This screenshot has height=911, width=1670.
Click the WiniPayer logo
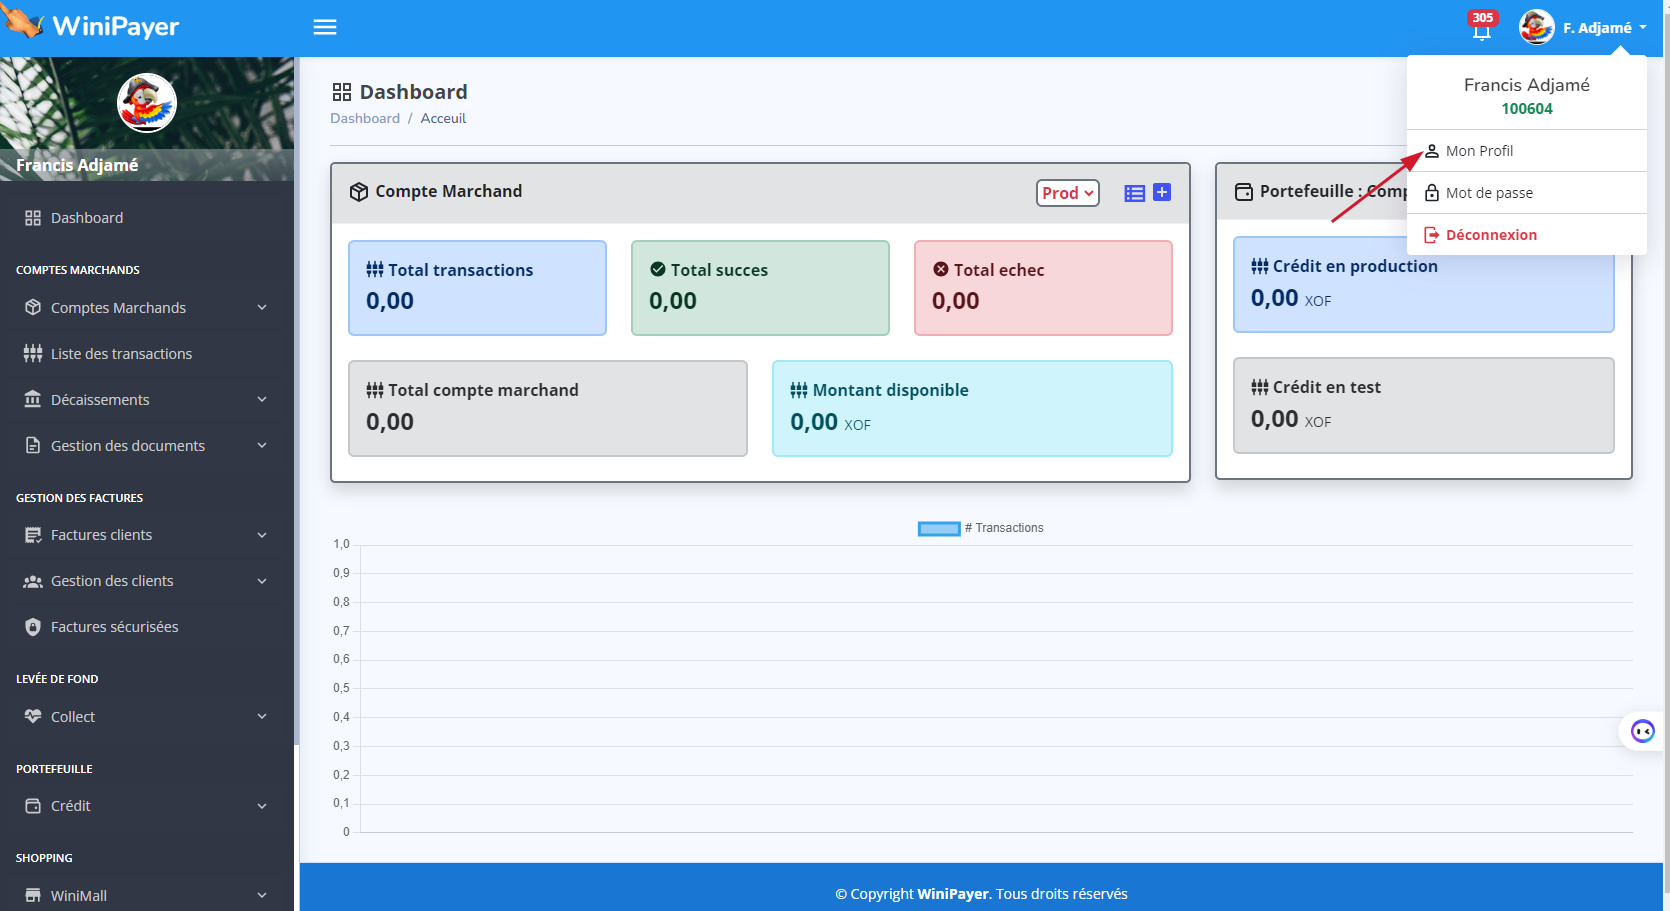click(91, 25)
